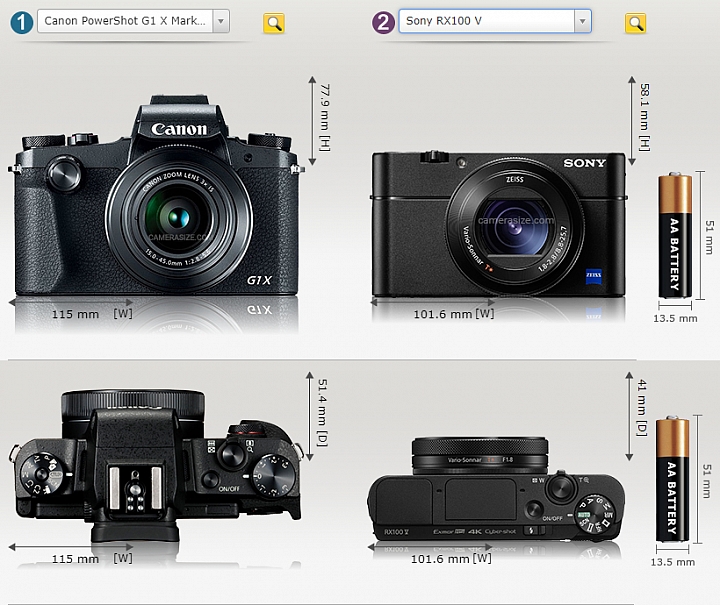The height and width of the screenshot is (605, 720).
Task: Click the Canon PowerShot G1 X Mark field
Action: click(133, 21)
